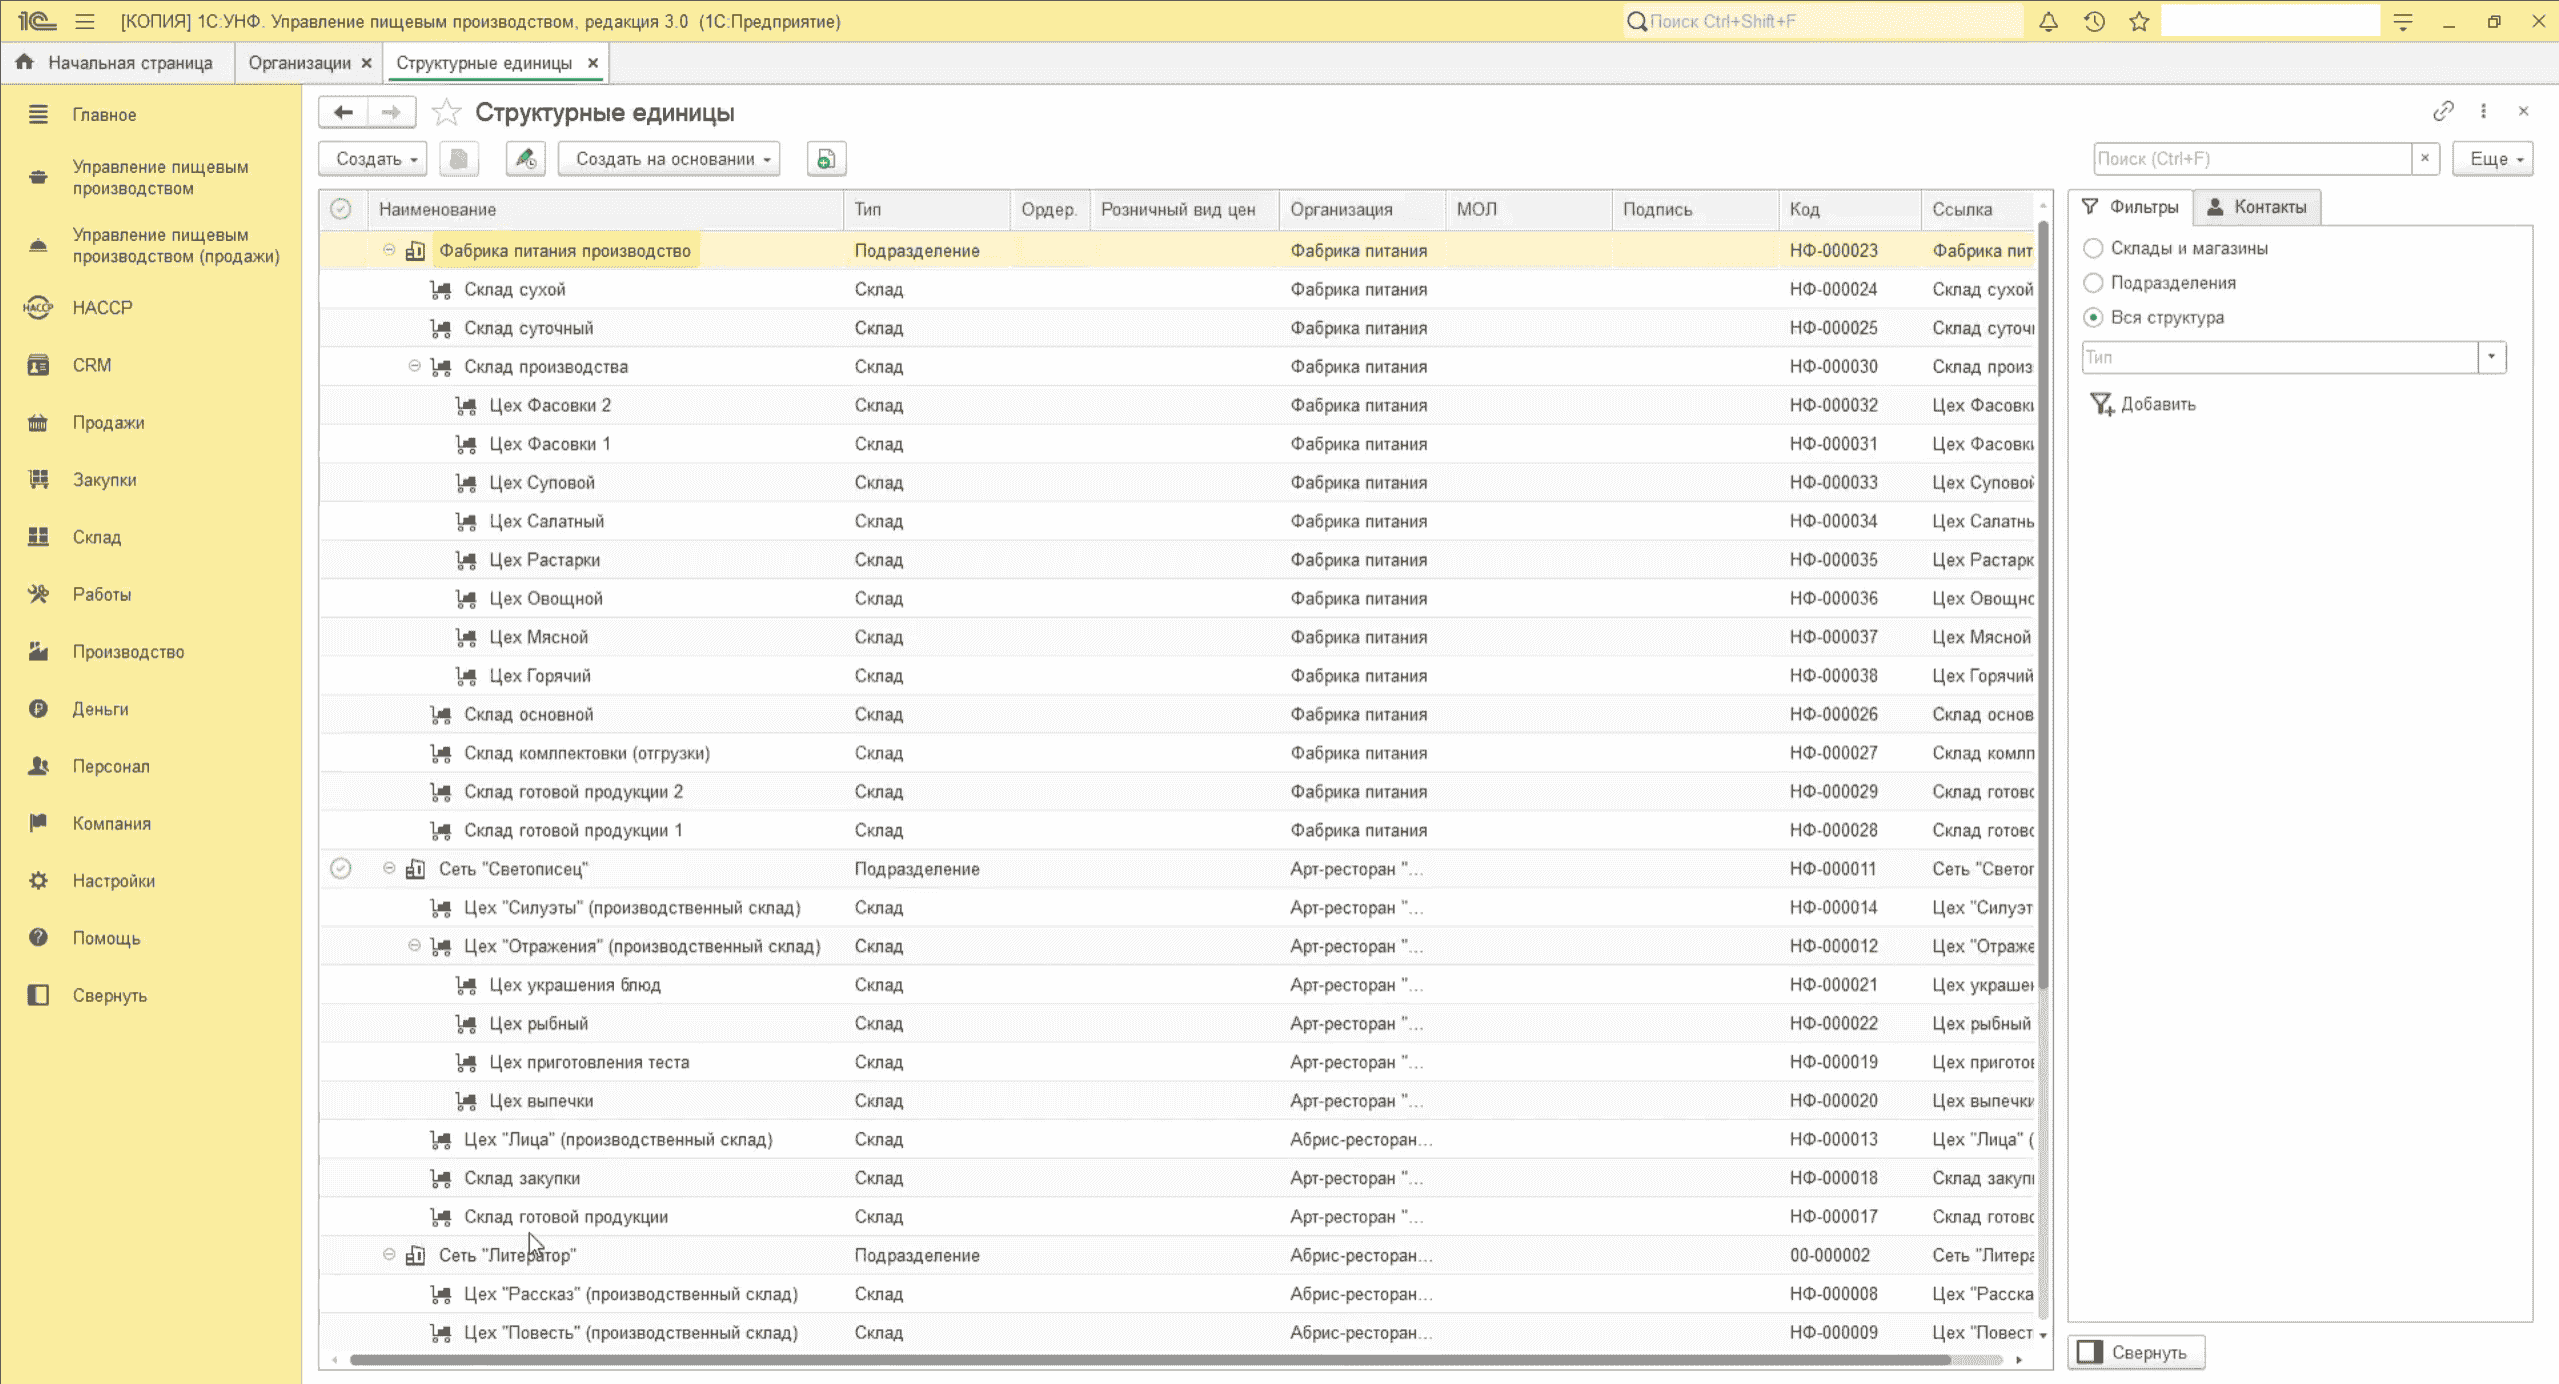Select the Вся структура radio button
The height and width of the screenshot is (1384, 2559).
click(x=2093, y=317)
